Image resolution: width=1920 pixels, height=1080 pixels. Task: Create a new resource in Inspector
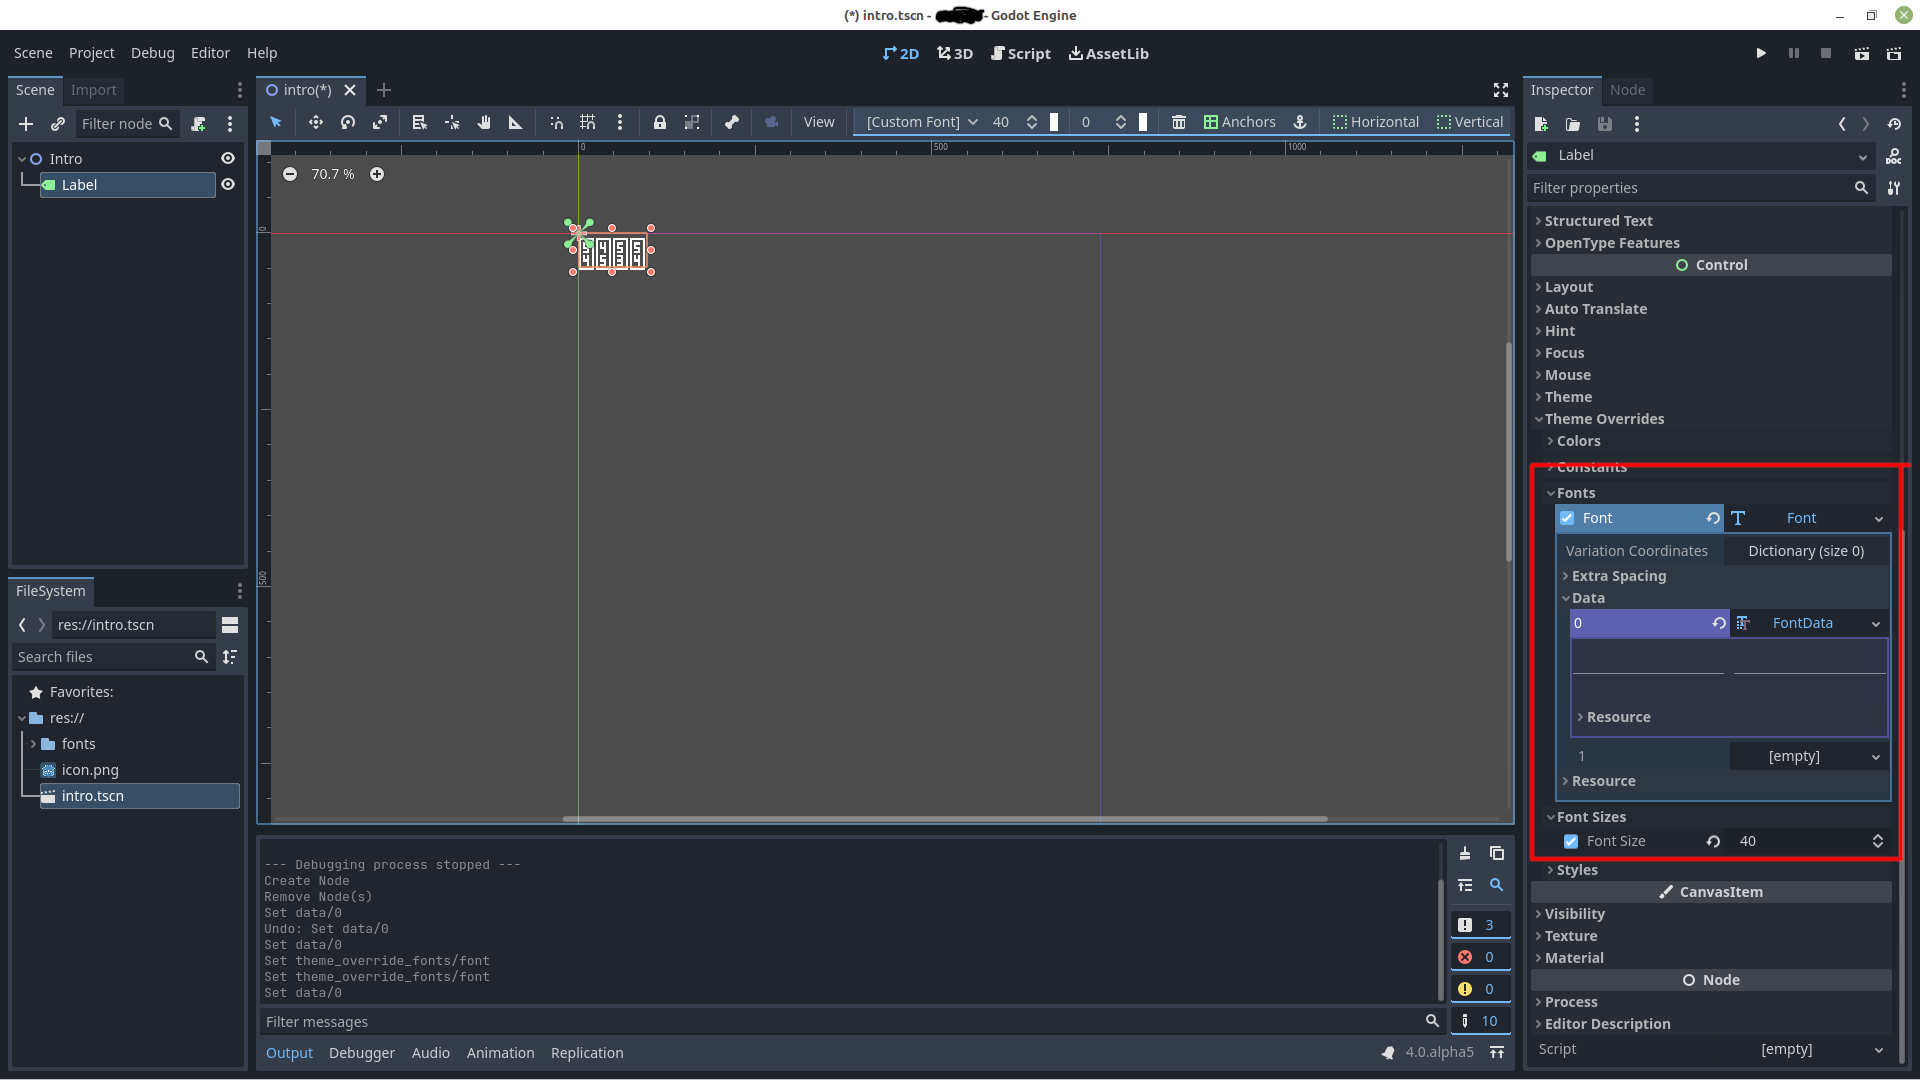coord(1541,124)
